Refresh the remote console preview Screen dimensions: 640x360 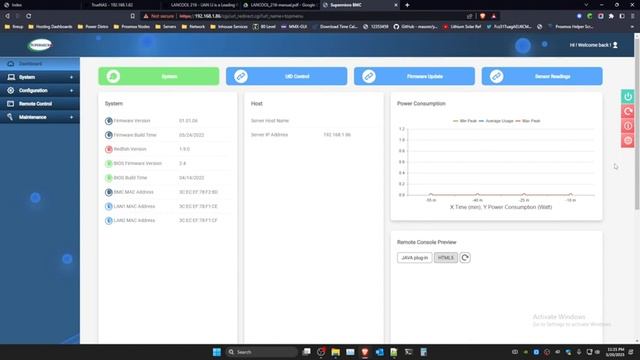coord(465,258)
